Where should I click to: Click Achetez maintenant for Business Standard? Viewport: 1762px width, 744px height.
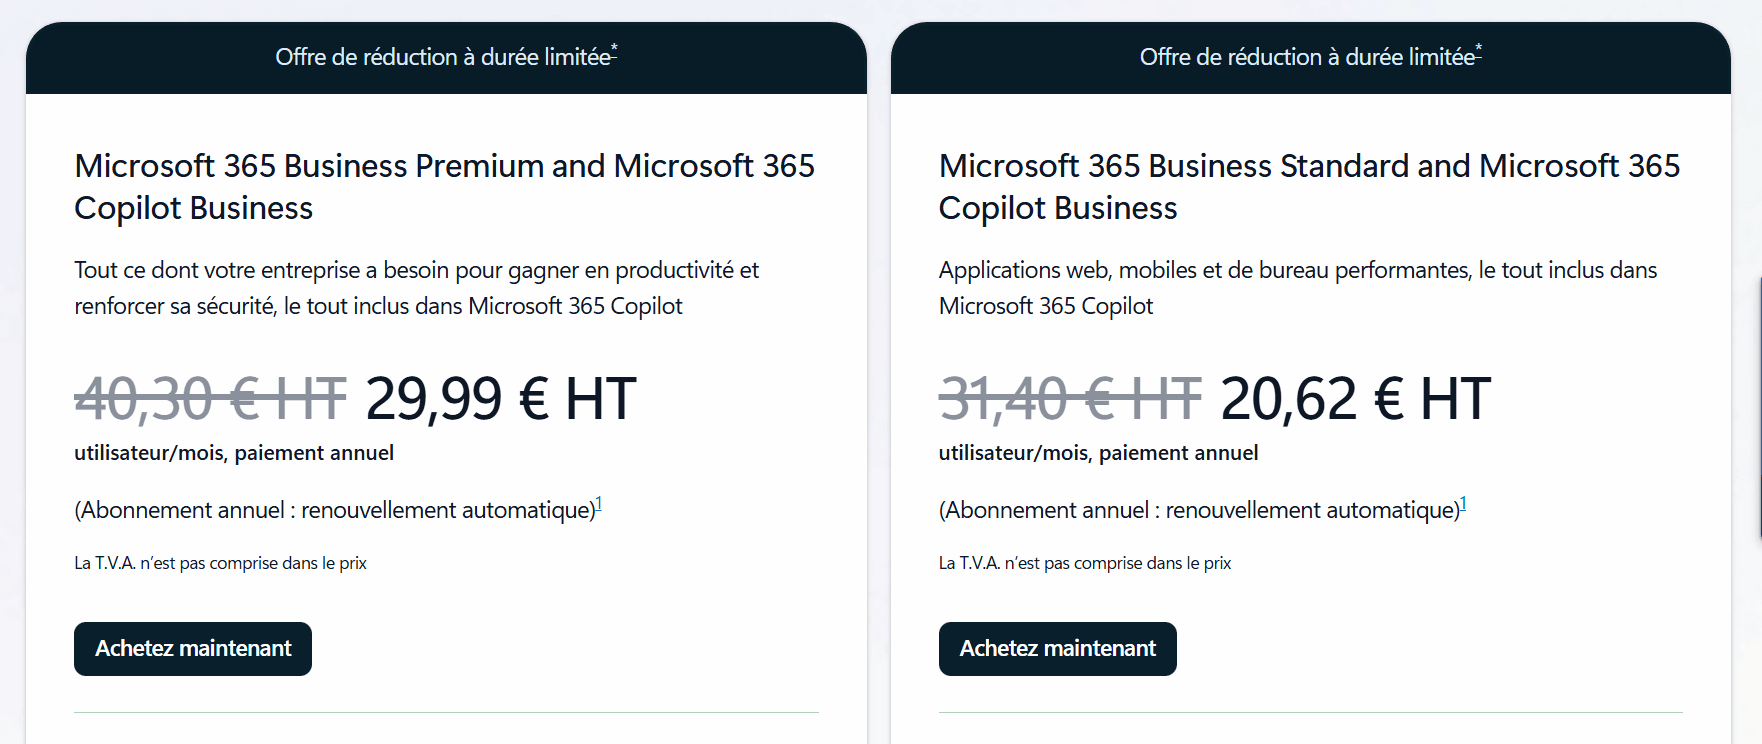click(x=1057, y=649)
